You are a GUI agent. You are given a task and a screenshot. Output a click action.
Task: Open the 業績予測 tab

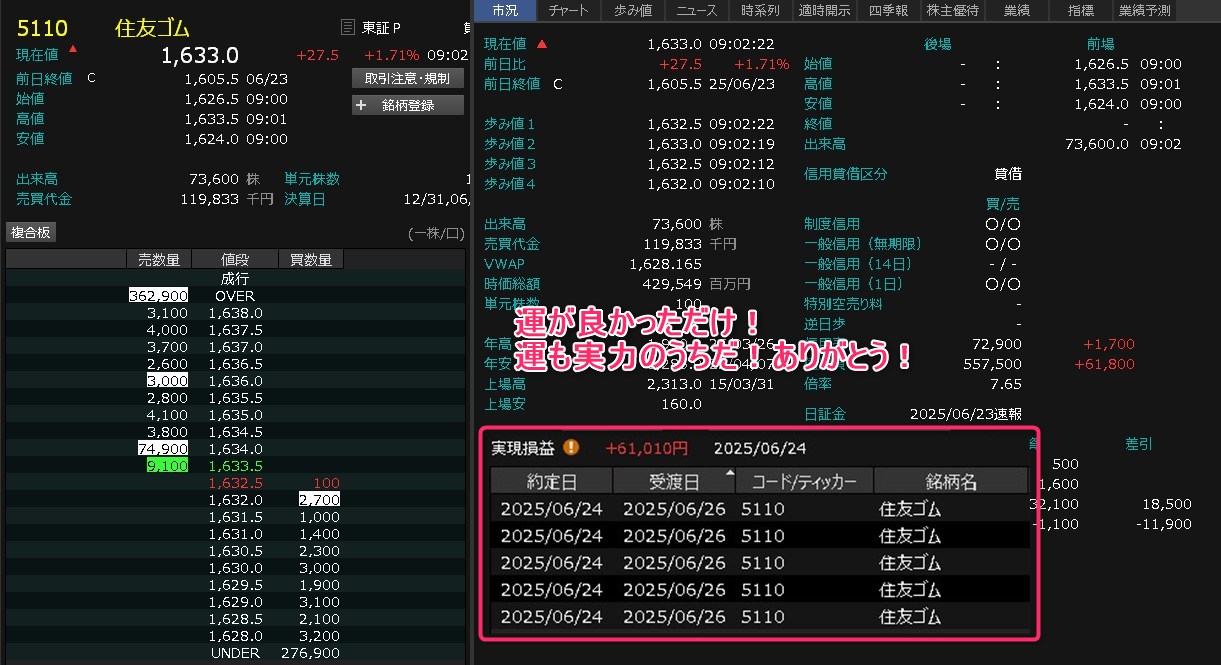[x=1144, y=10]
